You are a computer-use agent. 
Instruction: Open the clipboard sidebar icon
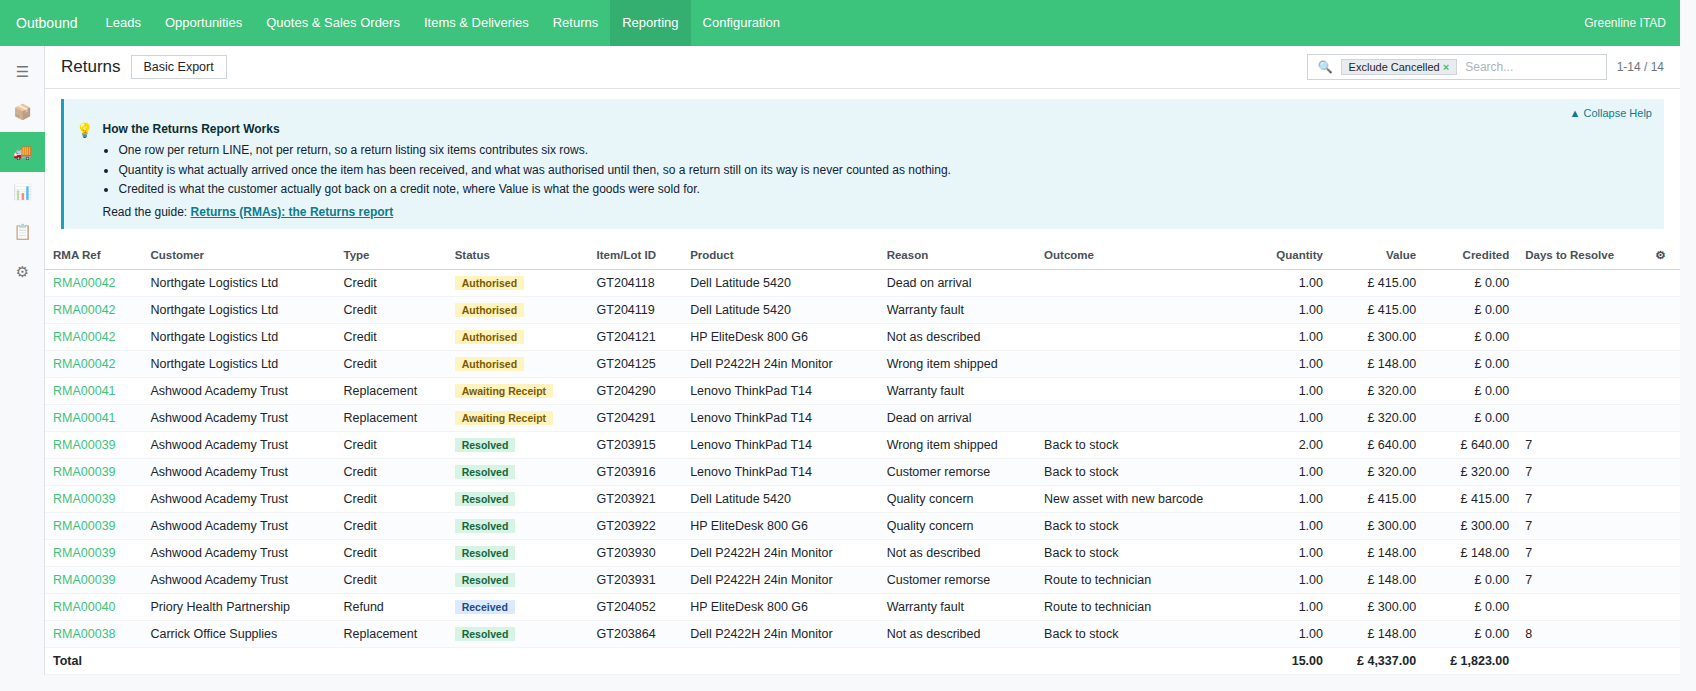(22, 232)
